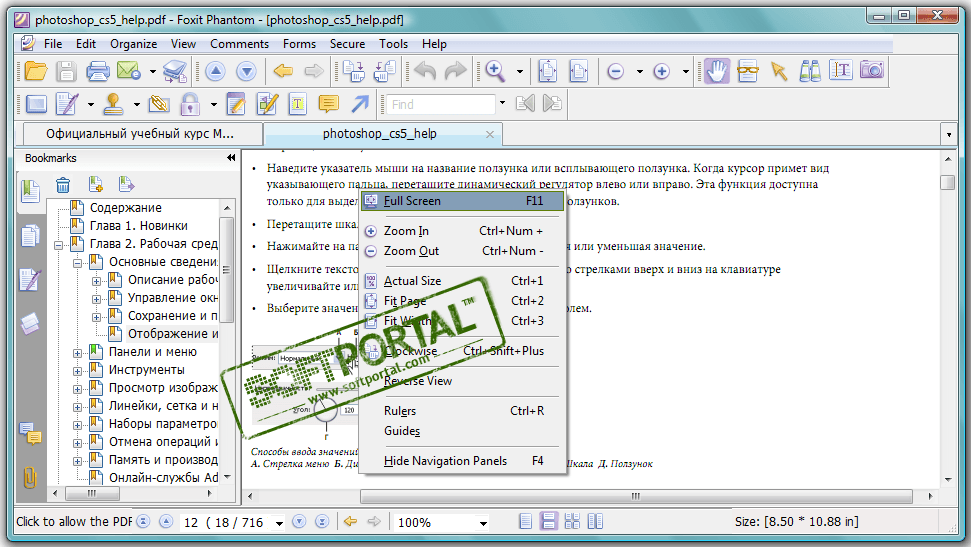Select the arrow Select Annotation tool

coord(778,71)
